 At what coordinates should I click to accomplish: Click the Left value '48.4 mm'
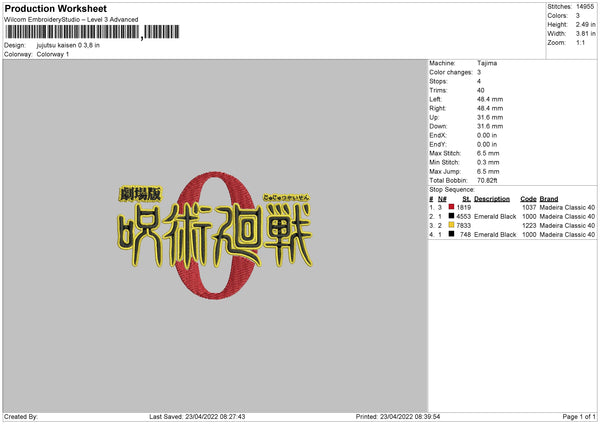(490, 99)
